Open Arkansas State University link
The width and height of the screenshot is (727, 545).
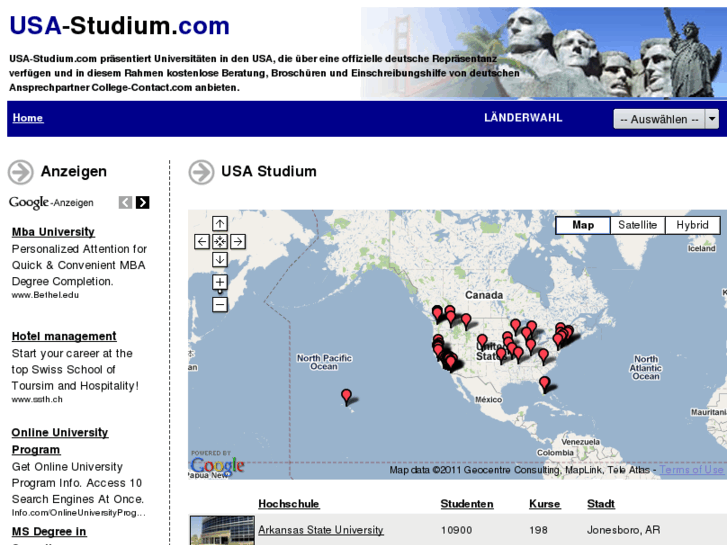point(321,530)
